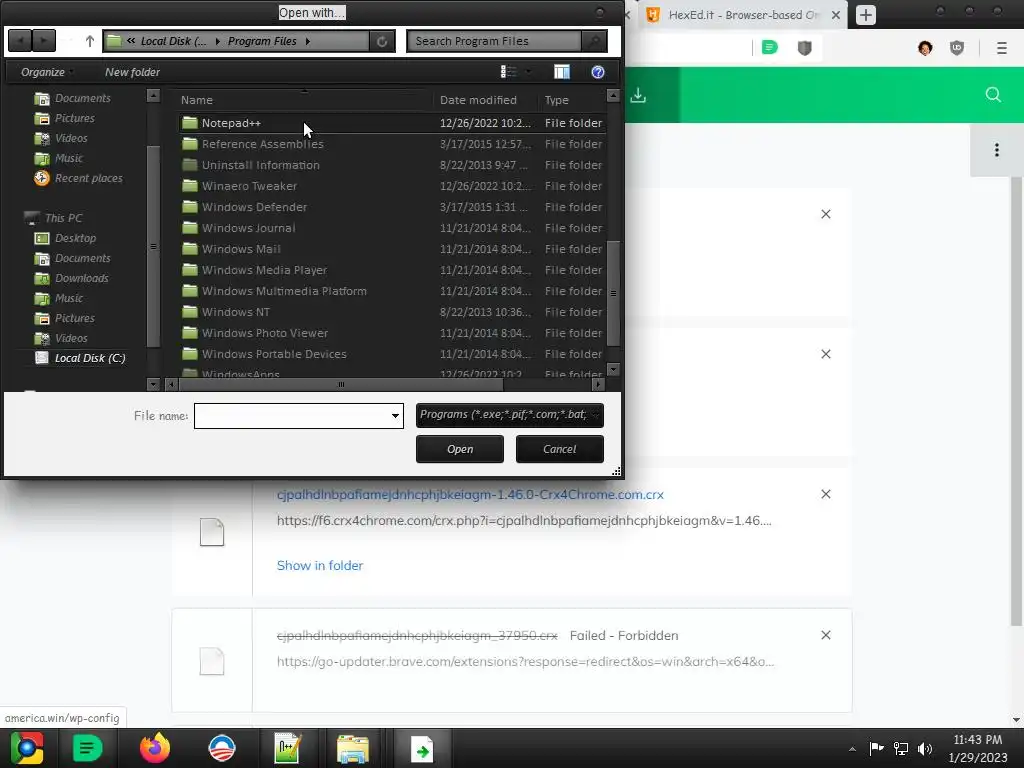Select the Winaero Tweaker folder

(x=392, y=185)
